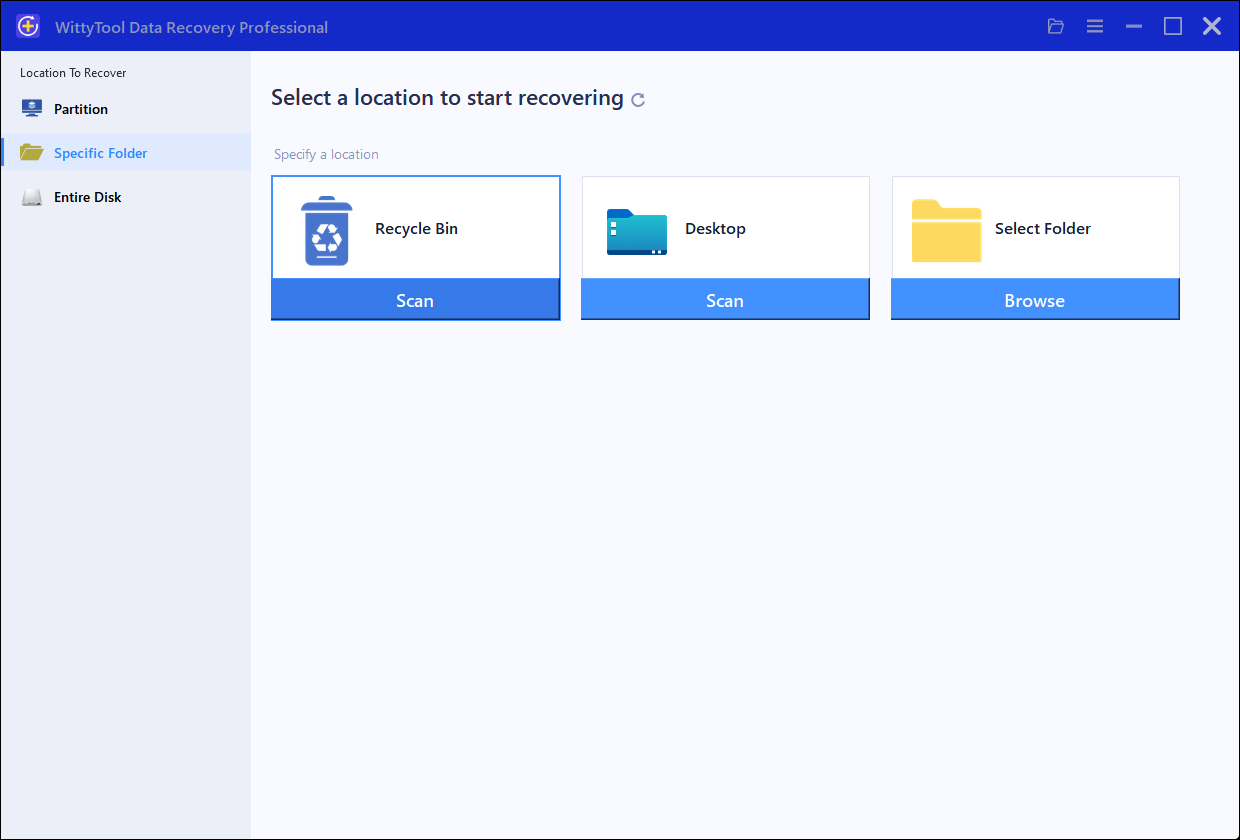Select Entire Disk in the sidebar
1240x840 pixels.
click(88, 196)
